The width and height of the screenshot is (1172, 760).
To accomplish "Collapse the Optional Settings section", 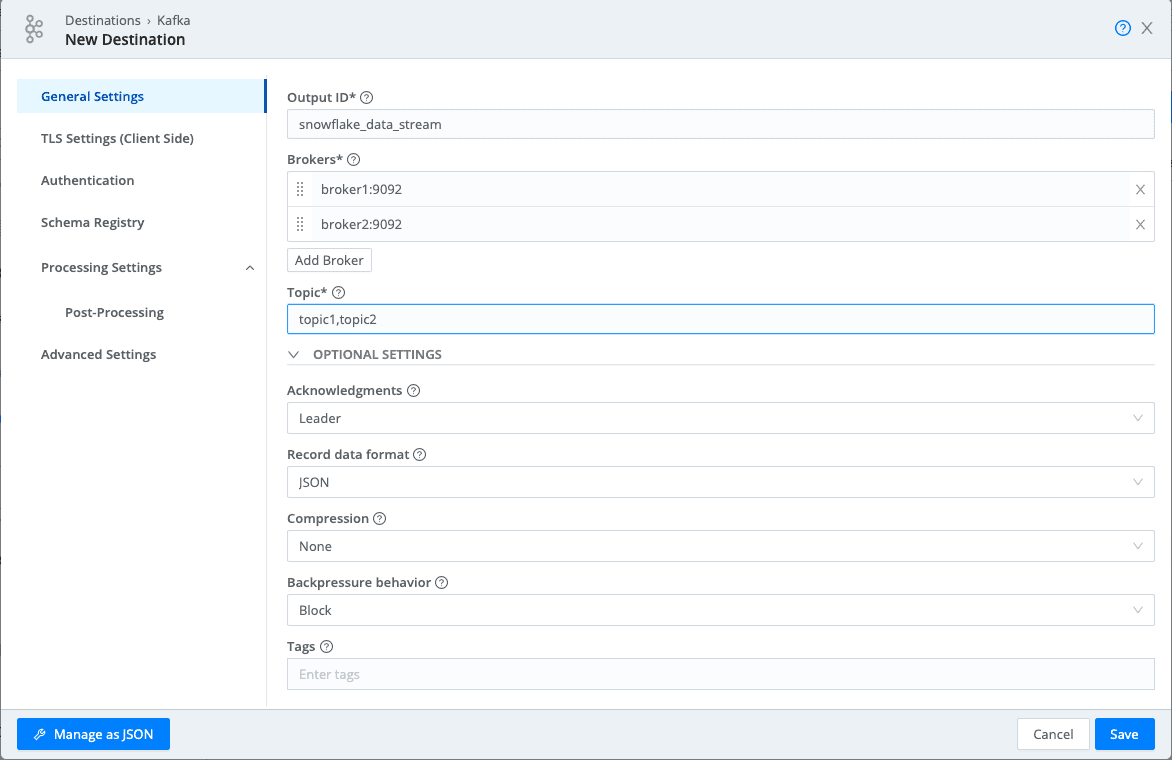I will pos(294,355).
